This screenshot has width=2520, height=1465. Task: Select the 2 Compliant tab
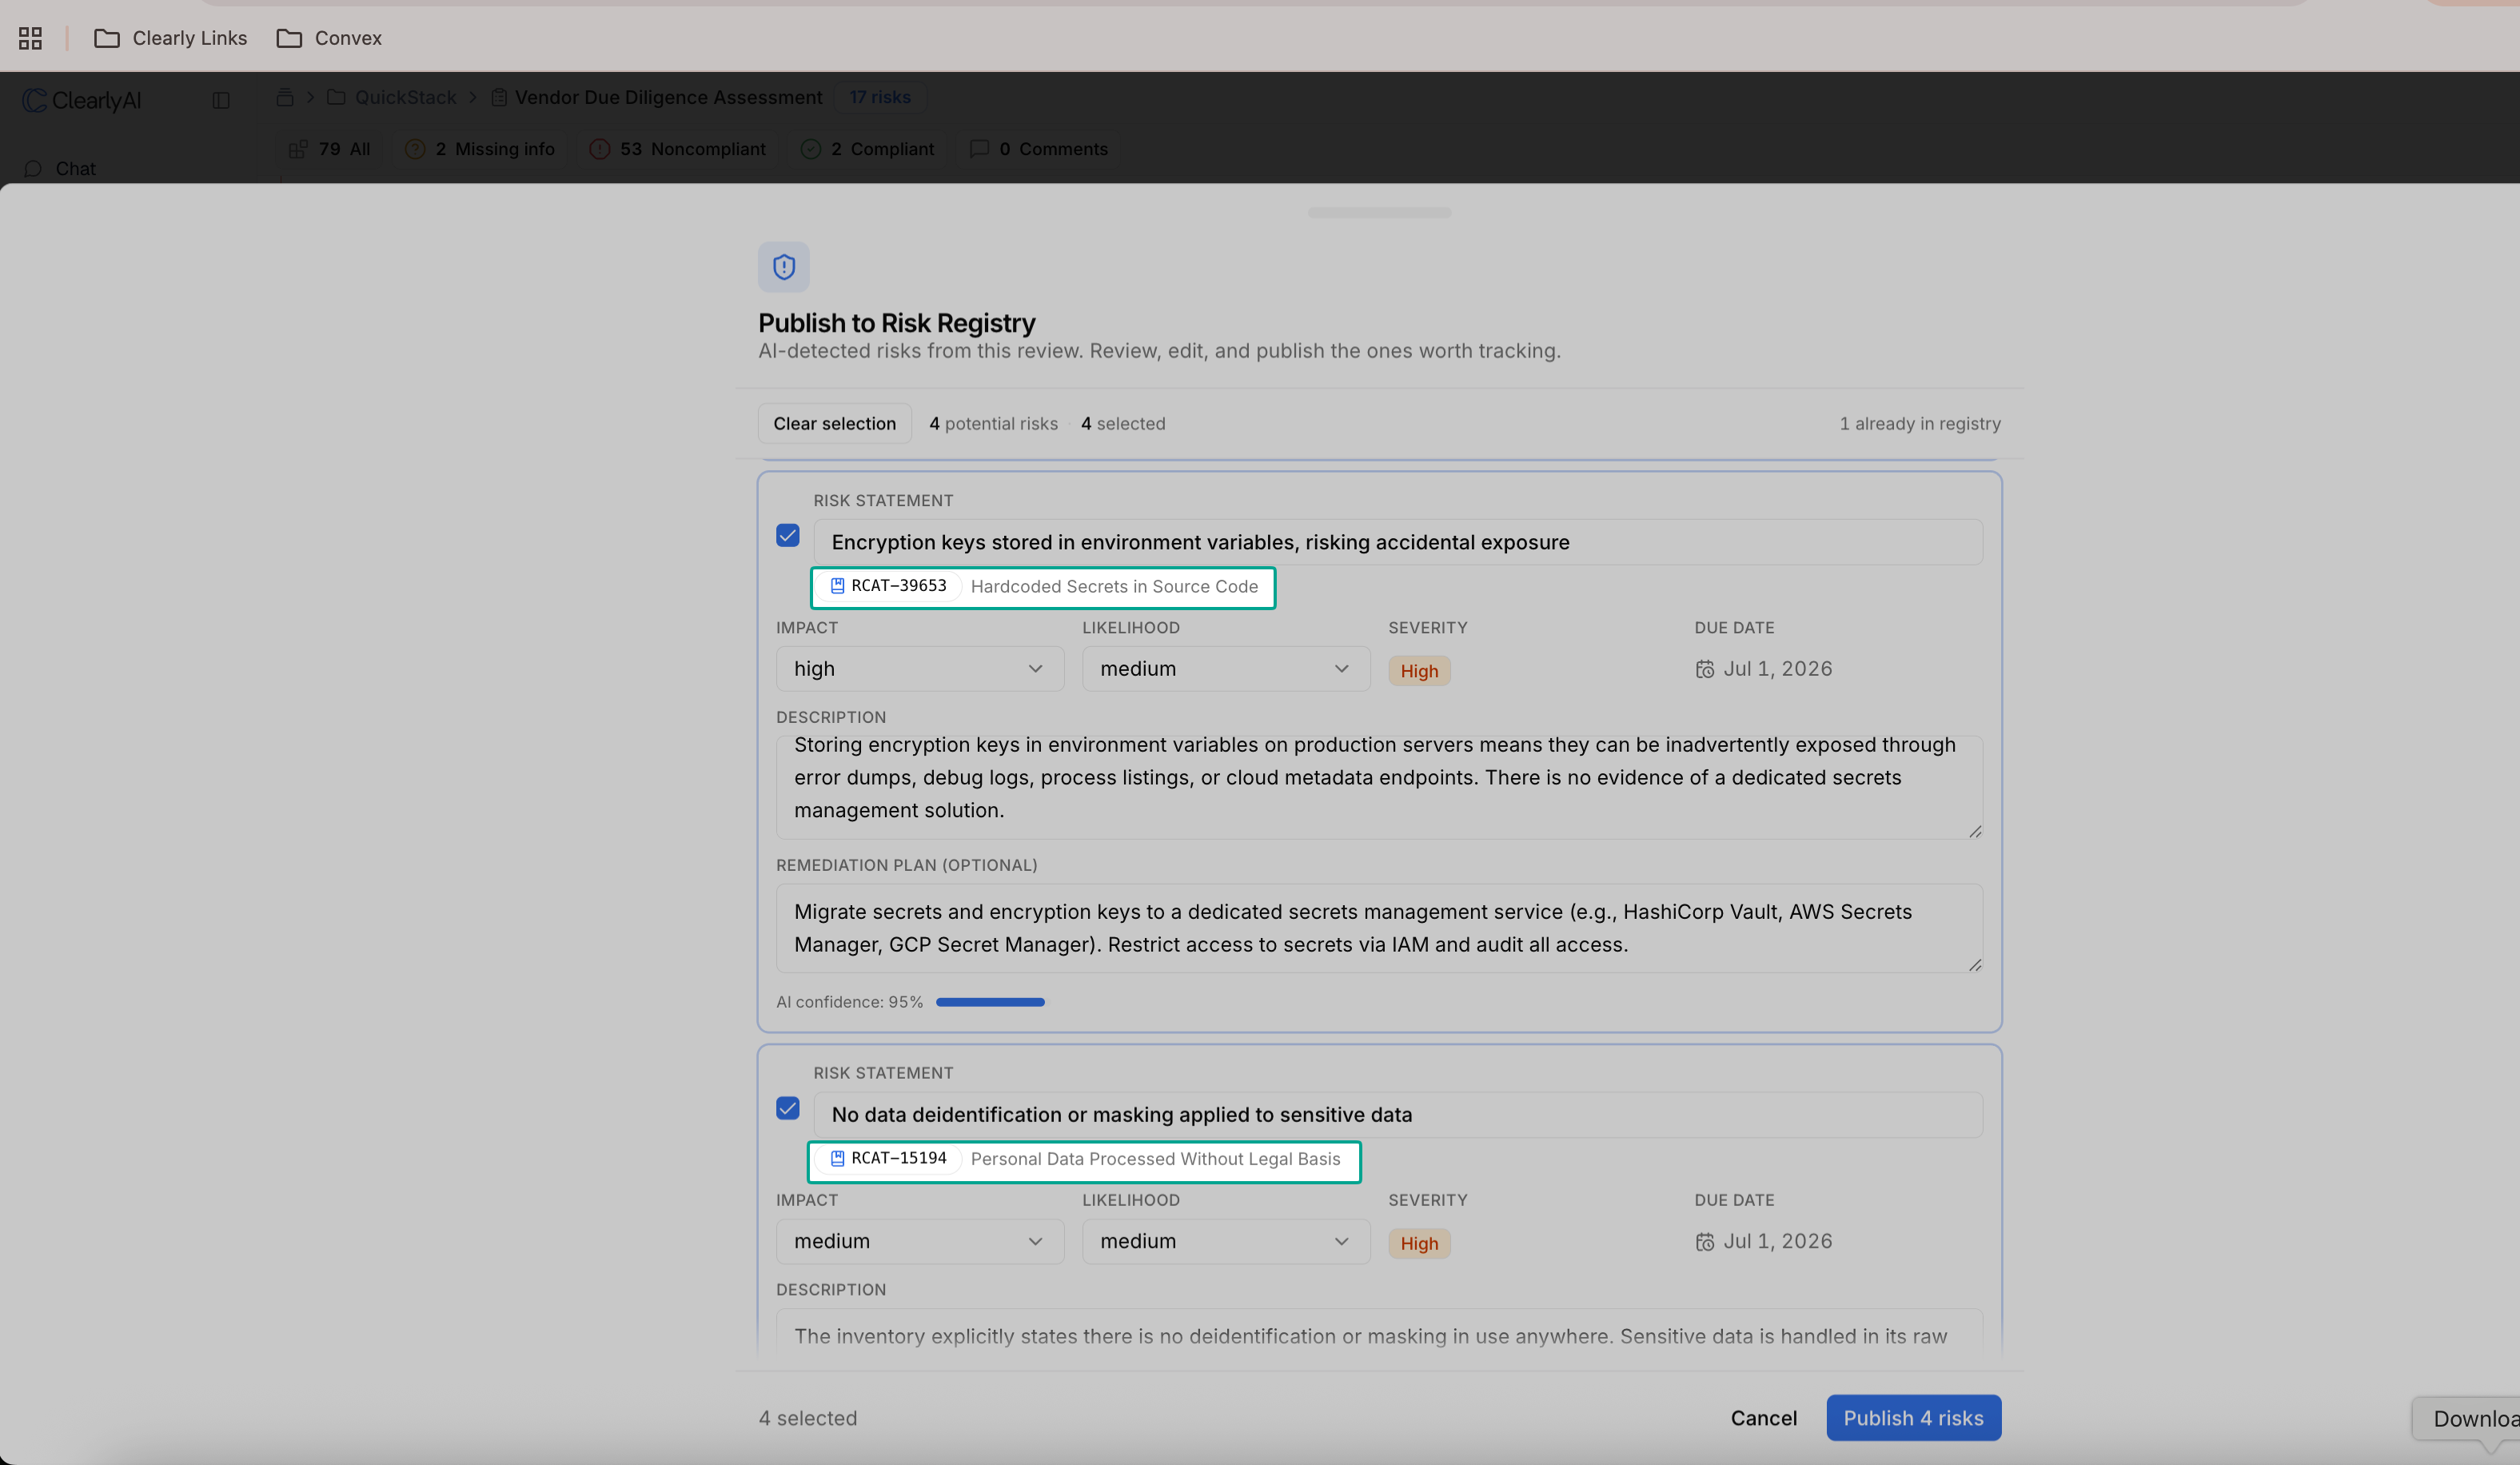868,149
